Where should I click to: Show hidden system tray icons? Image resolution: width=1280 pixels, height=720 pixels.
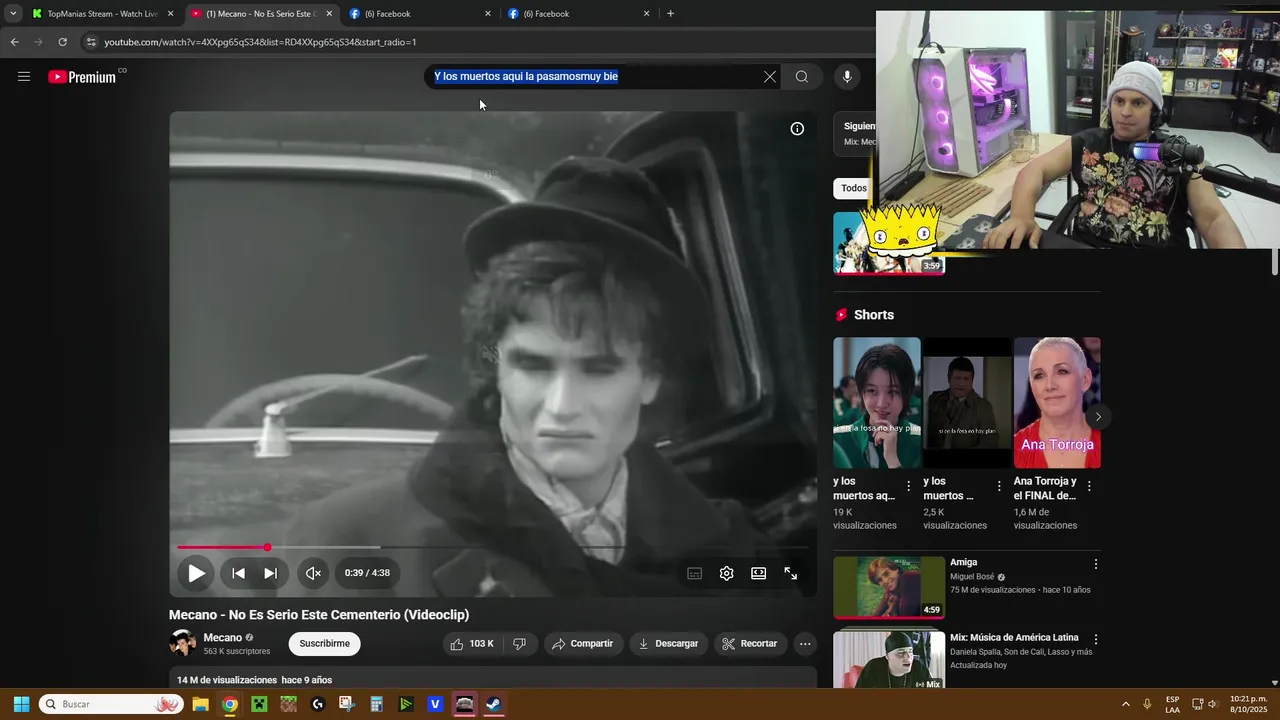click(1125, 704)
